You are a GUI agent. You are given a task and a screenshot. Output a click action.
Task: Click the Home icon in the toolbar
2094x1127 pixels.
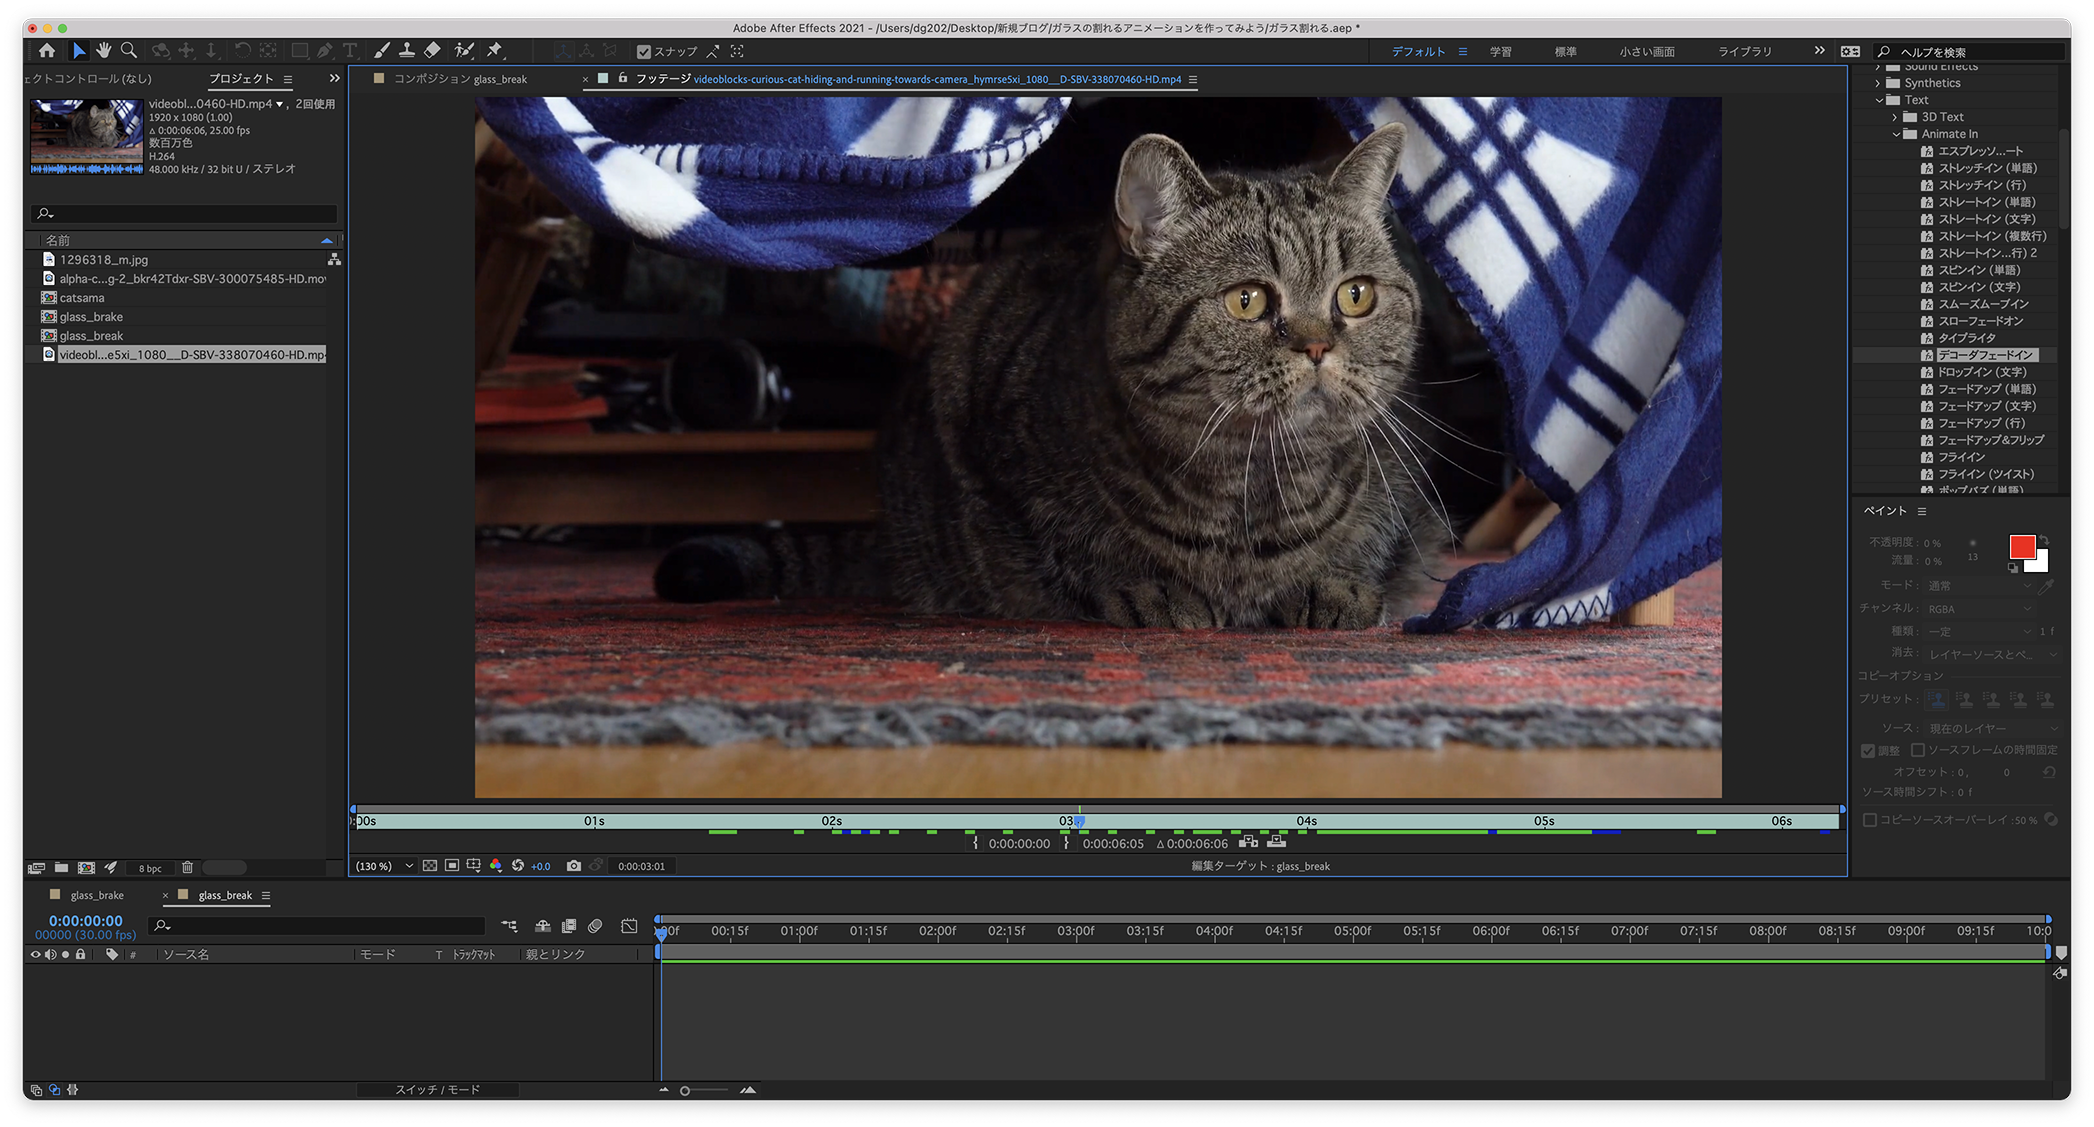coord(47,51)
